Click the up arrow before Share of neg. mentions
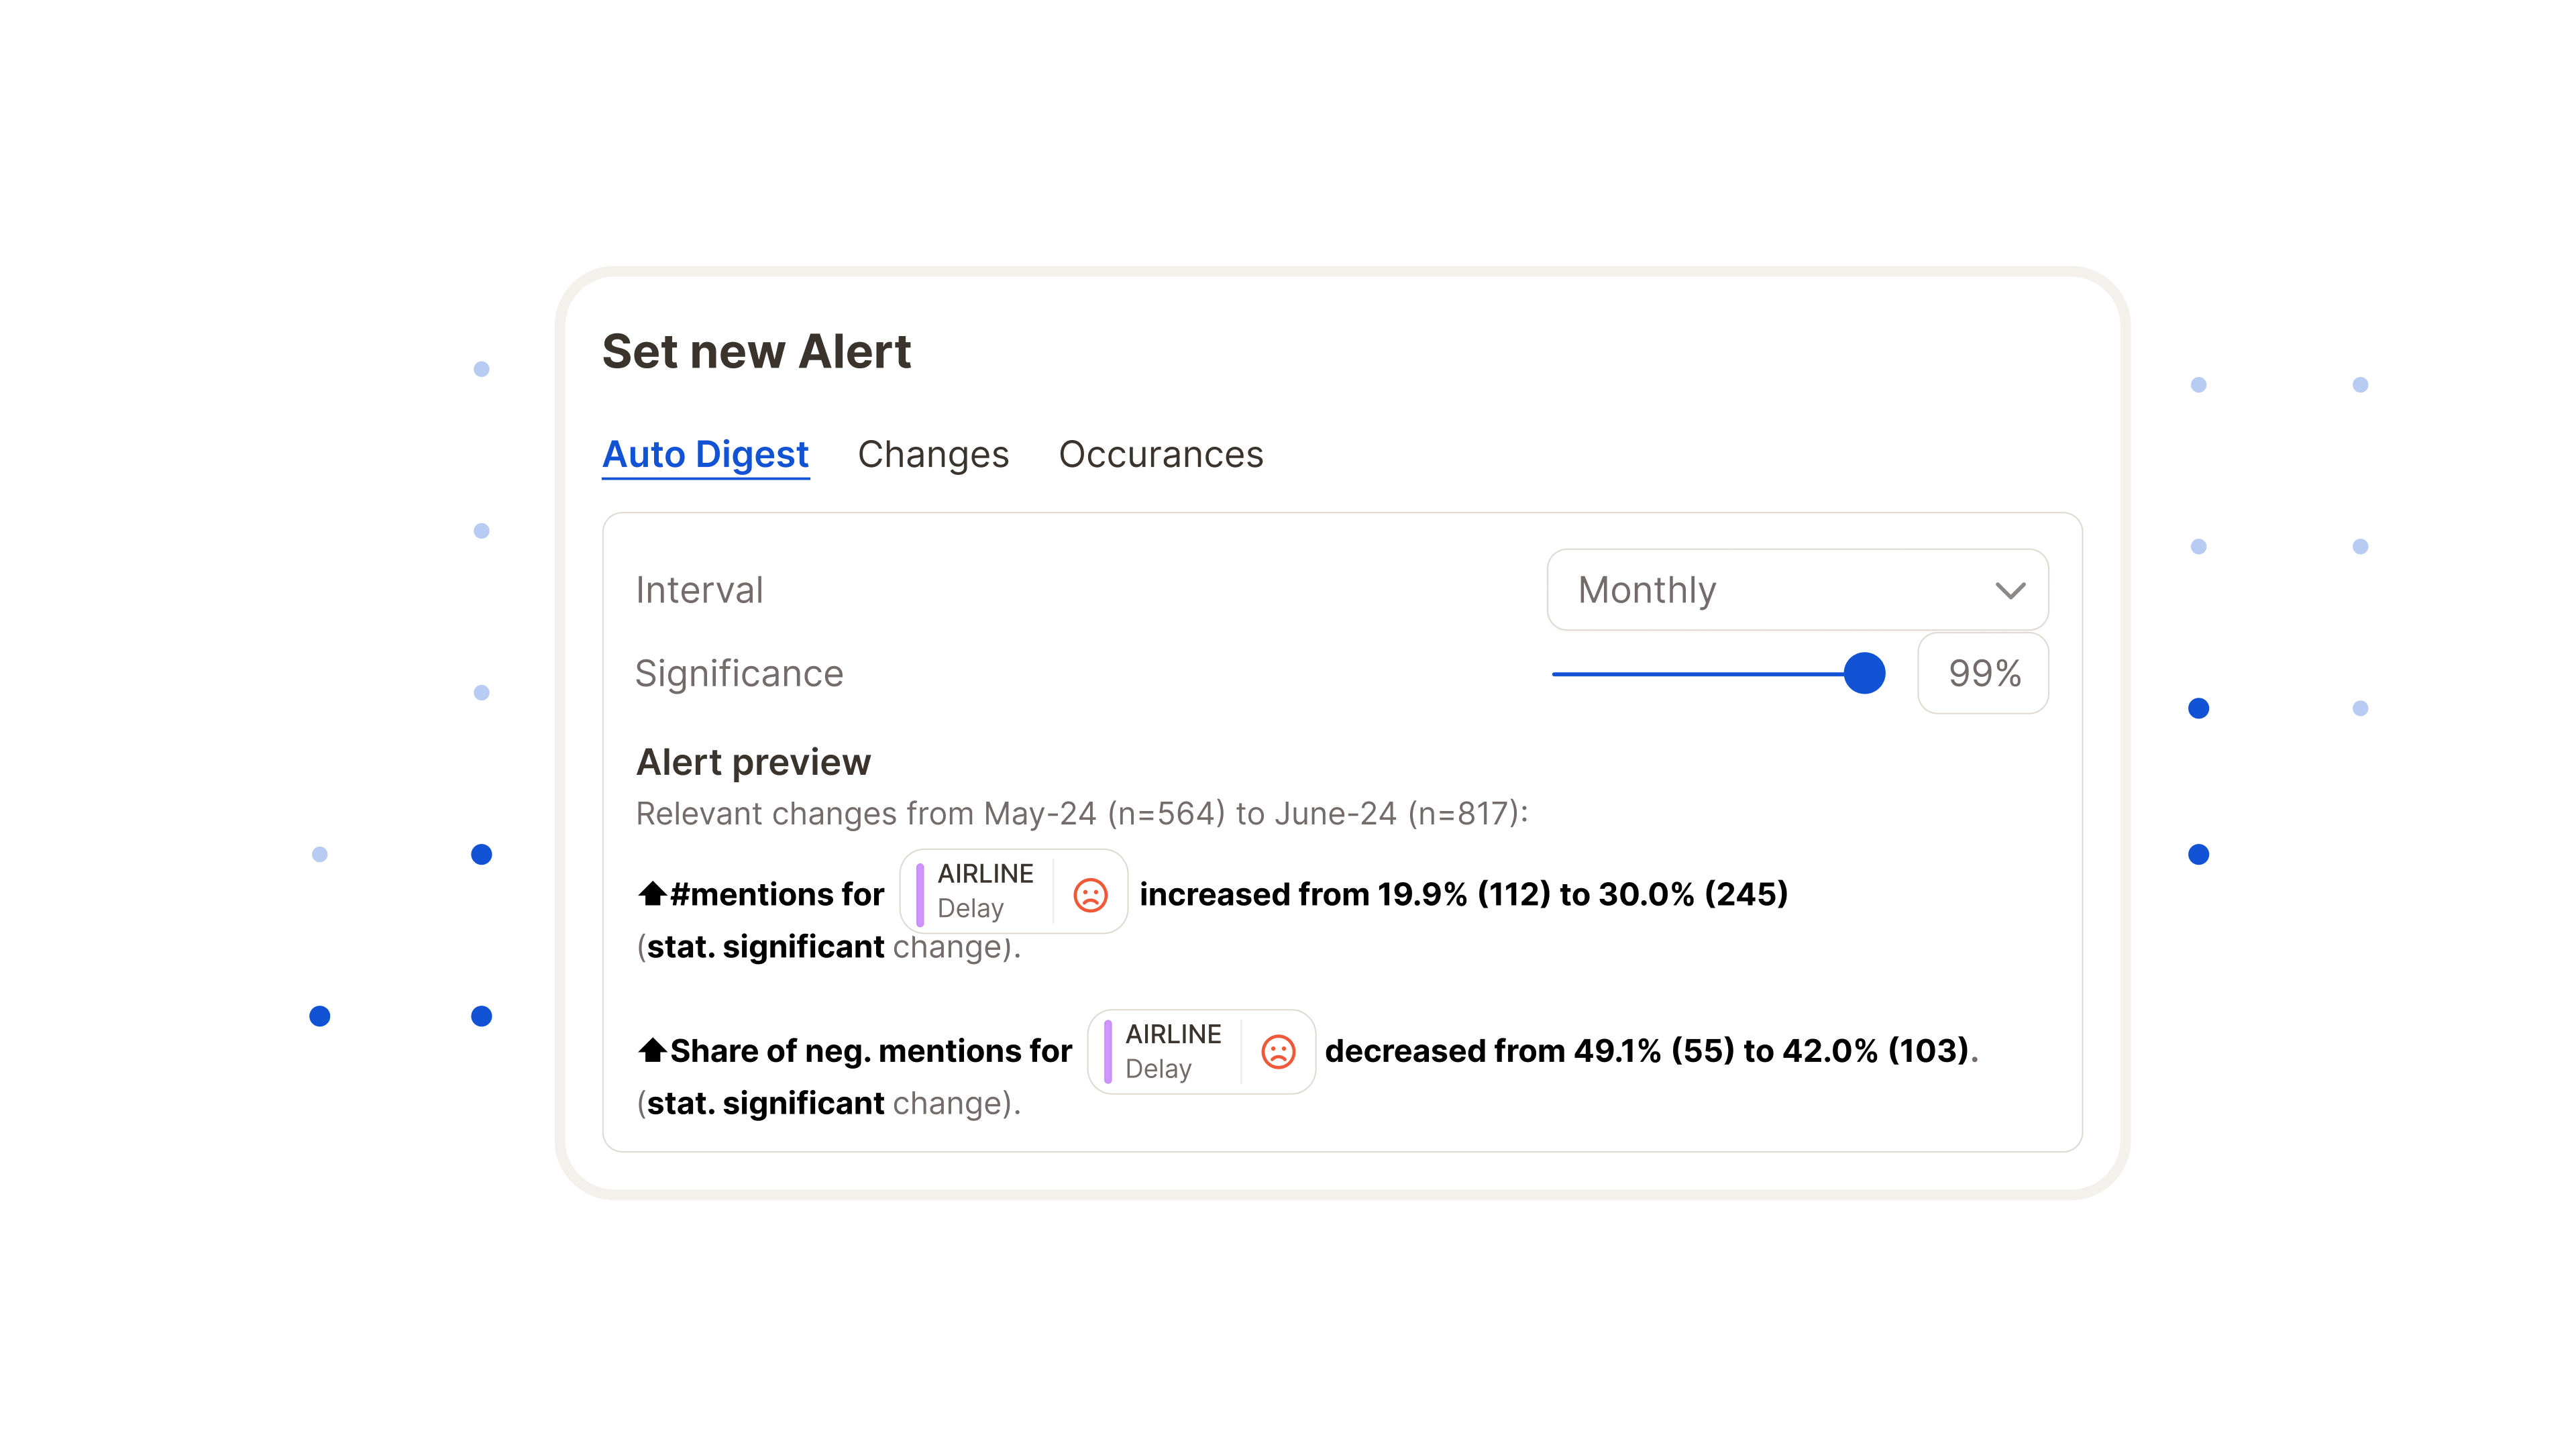This screenshot has width=2576, height=1449. click(x=652, y=1050)
